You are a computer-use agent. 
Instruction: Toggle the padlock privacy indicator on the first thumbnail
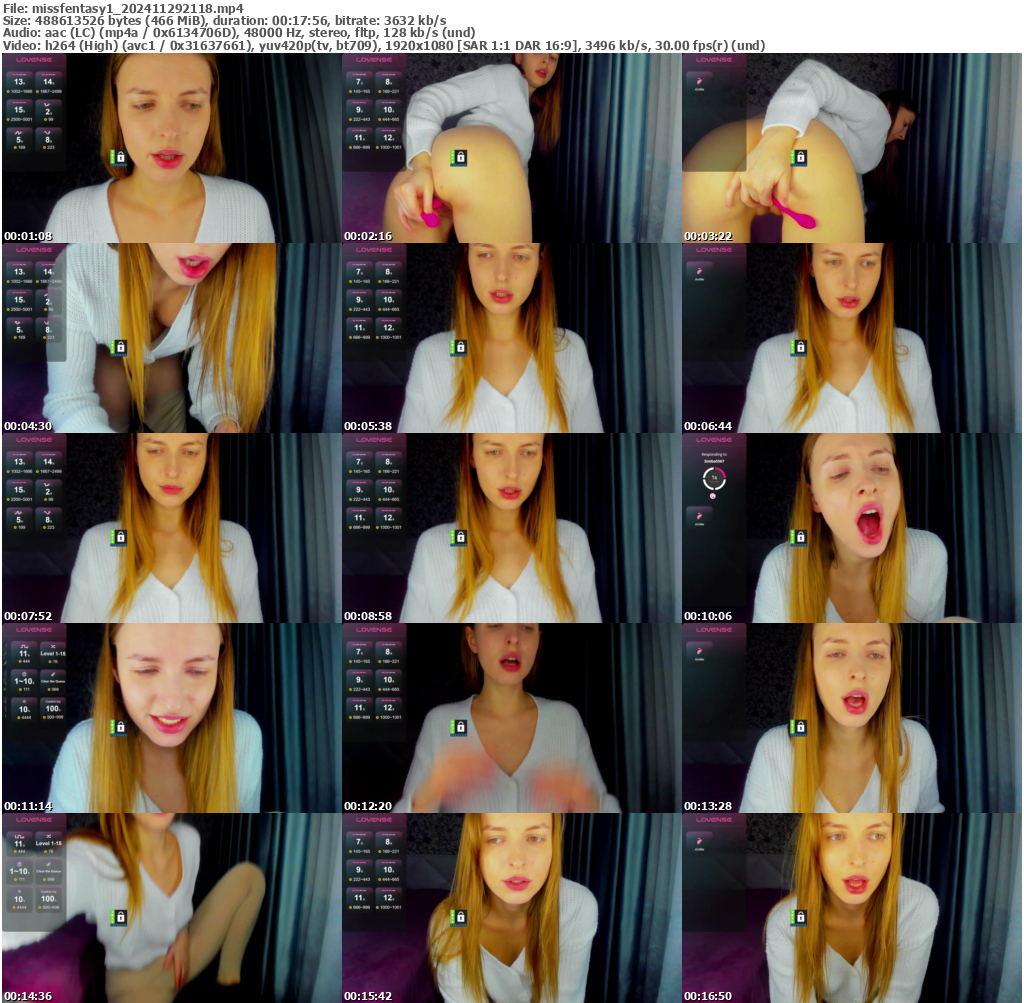click(x=120, y=157)
